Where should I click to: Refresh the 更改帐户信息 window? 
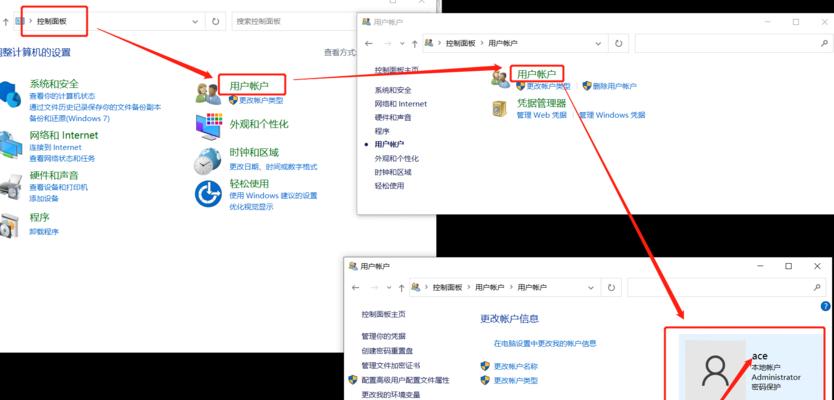pyautogui.click(x=611, y=287)
